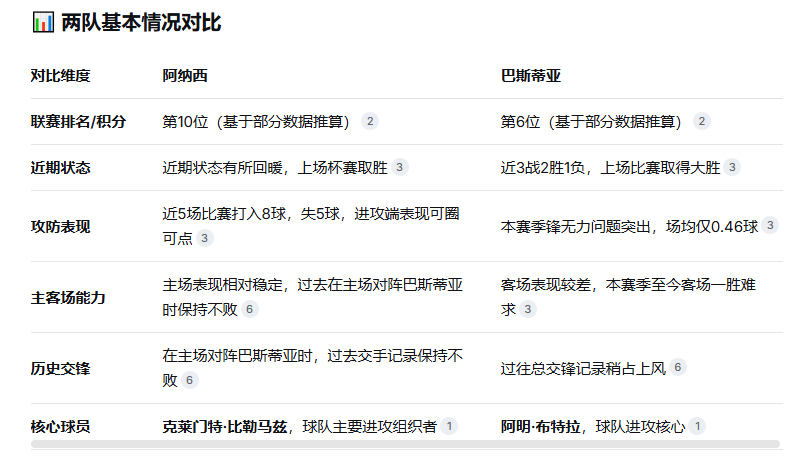The height and width of the screenshot is (464, 800).
Task: Open citation 3 after 上场比赛取得大胜
Action: (733, 167)
